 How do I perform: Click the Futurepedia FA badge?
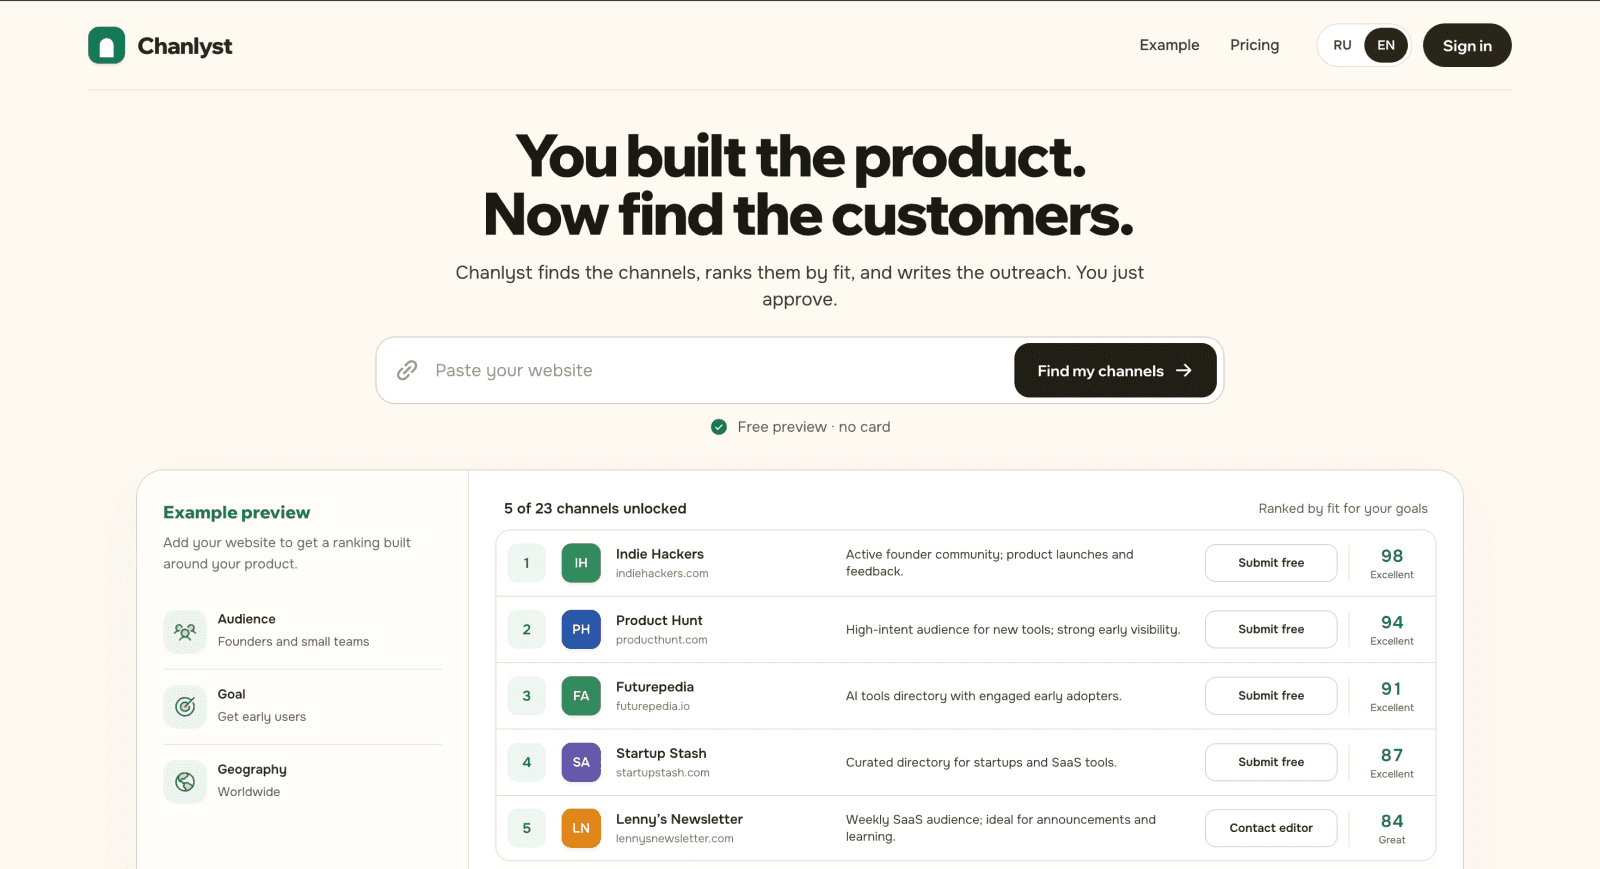coord(581,696)
